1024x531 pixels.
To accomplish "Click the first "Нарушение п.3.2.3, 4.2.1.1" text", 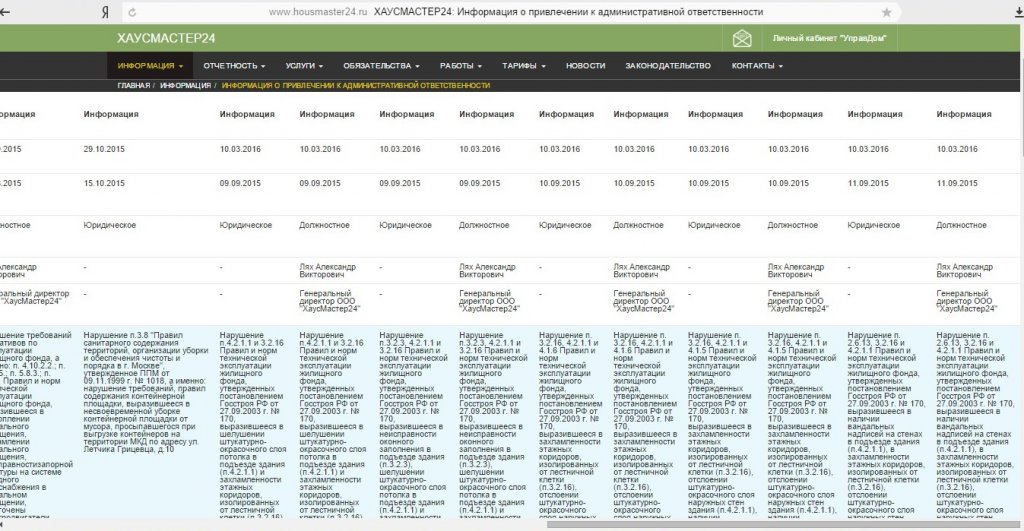I will coord(412,425).
